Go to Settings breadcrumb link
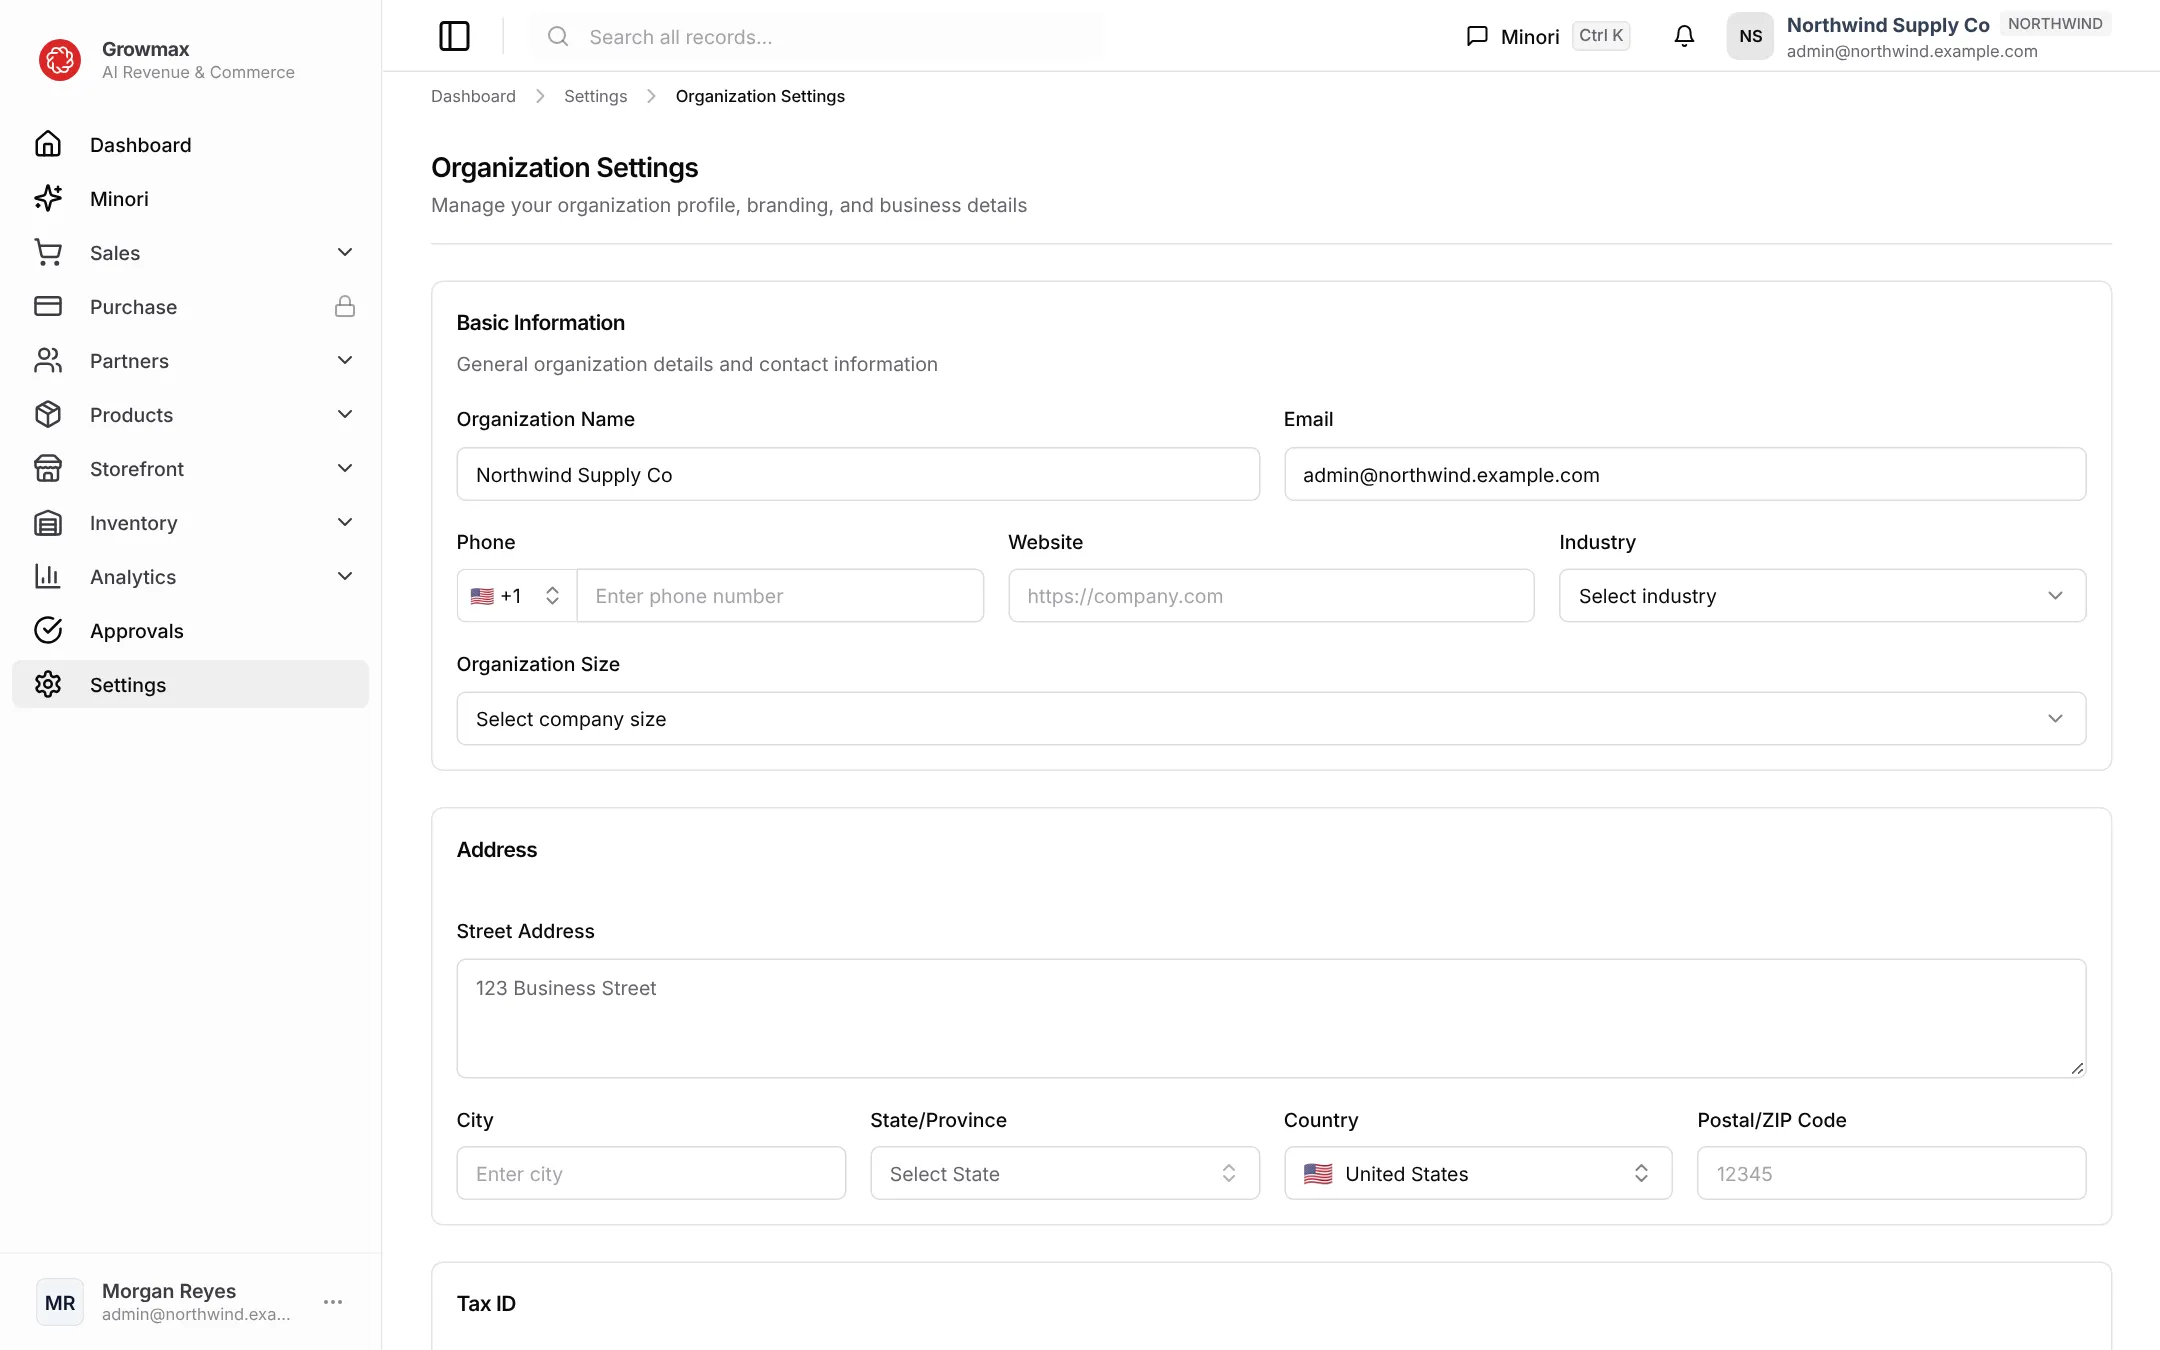This screenshot has width=2160, height=1350. [595, 96]
